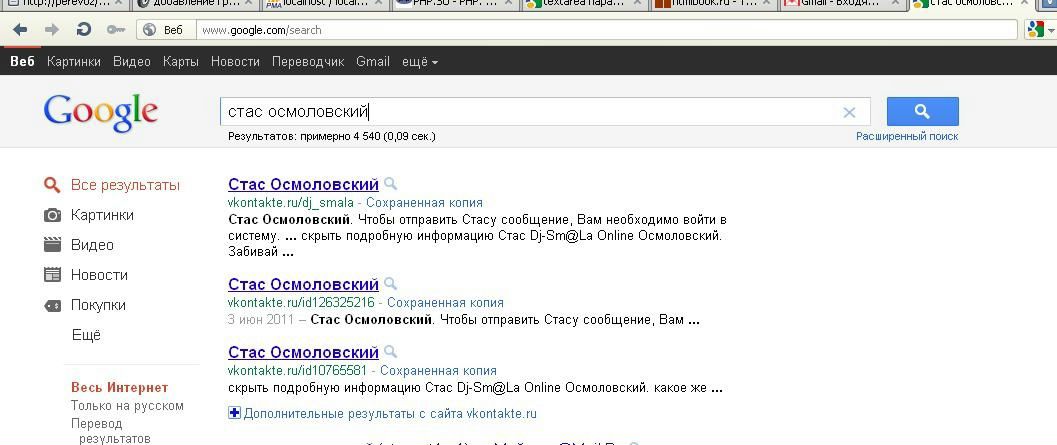
Task: Select the globe Веб button beside address bar
Action: click(166, 30)
